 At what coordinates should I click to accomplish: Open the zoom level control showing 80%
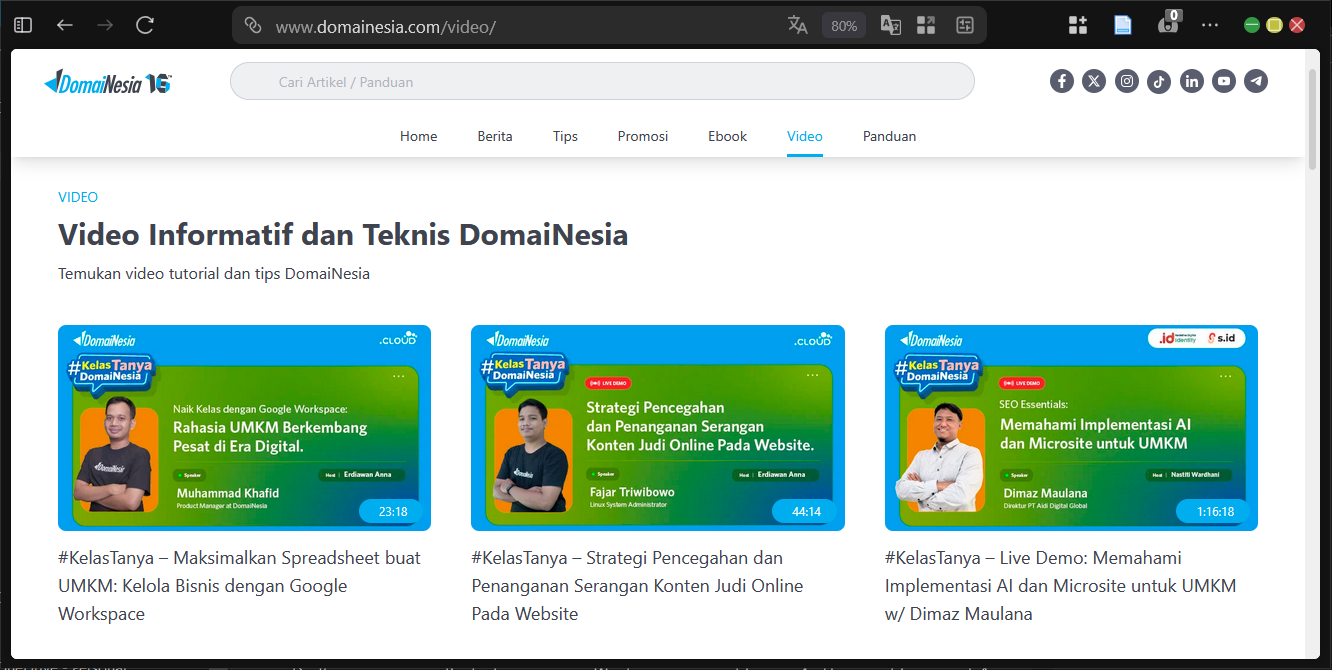click(843, 25)
